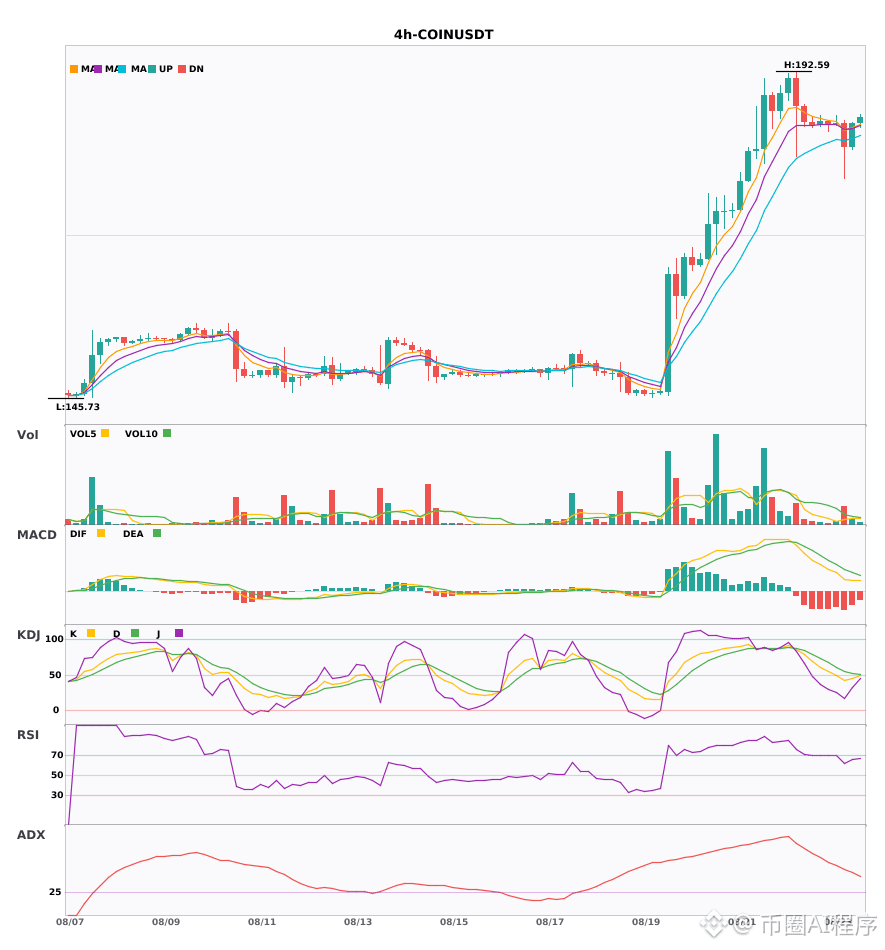Image resolution: width=885 pixels, height=950 pixels.
Task: Click the 08/17 date label
Action: 550,922
